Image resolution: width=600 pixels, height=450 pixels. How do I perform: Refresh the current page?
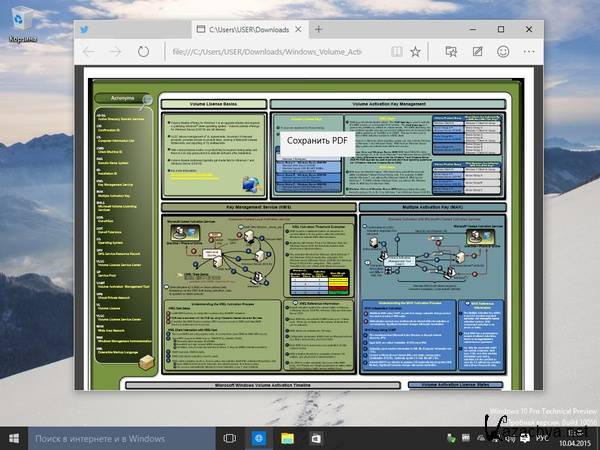click(144, 51)
